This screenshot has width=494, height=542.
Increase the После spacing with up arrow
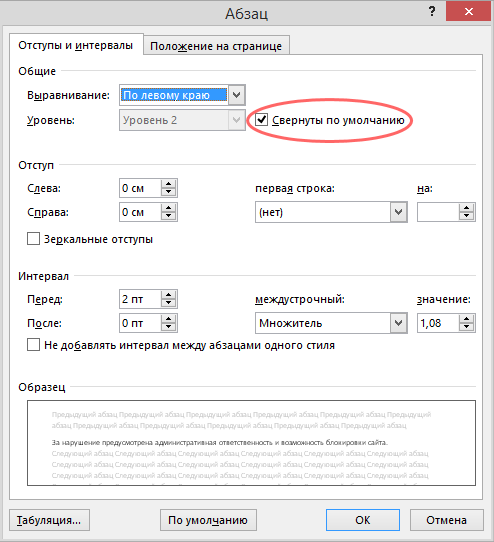pyautogui.click(x=169, y=319)
